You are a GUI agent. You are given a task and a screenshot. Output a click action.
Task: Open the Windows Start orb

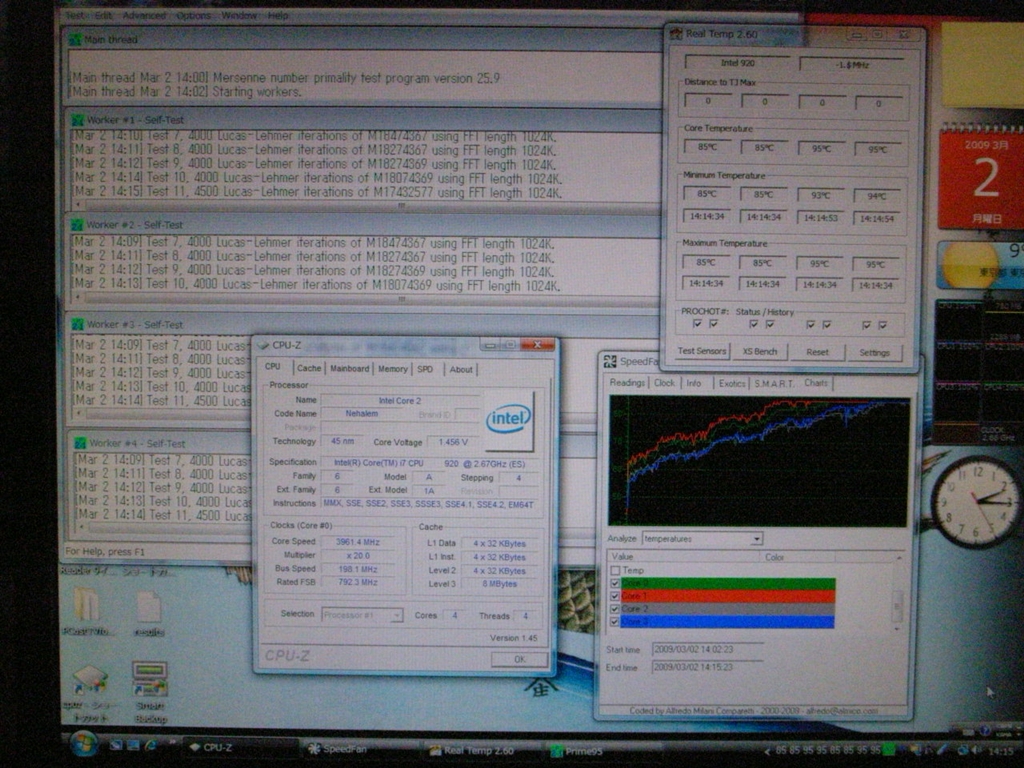[x=84, y=744]
